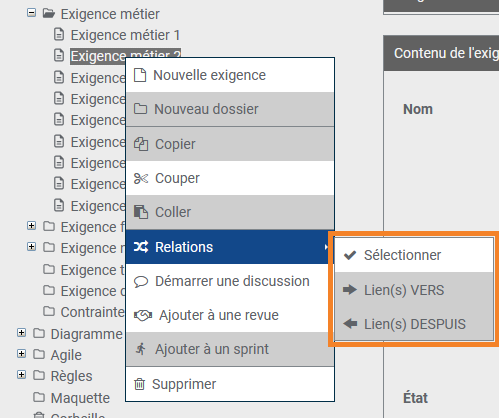Click the document icon of Exigence métier 1

coord(59,34)
